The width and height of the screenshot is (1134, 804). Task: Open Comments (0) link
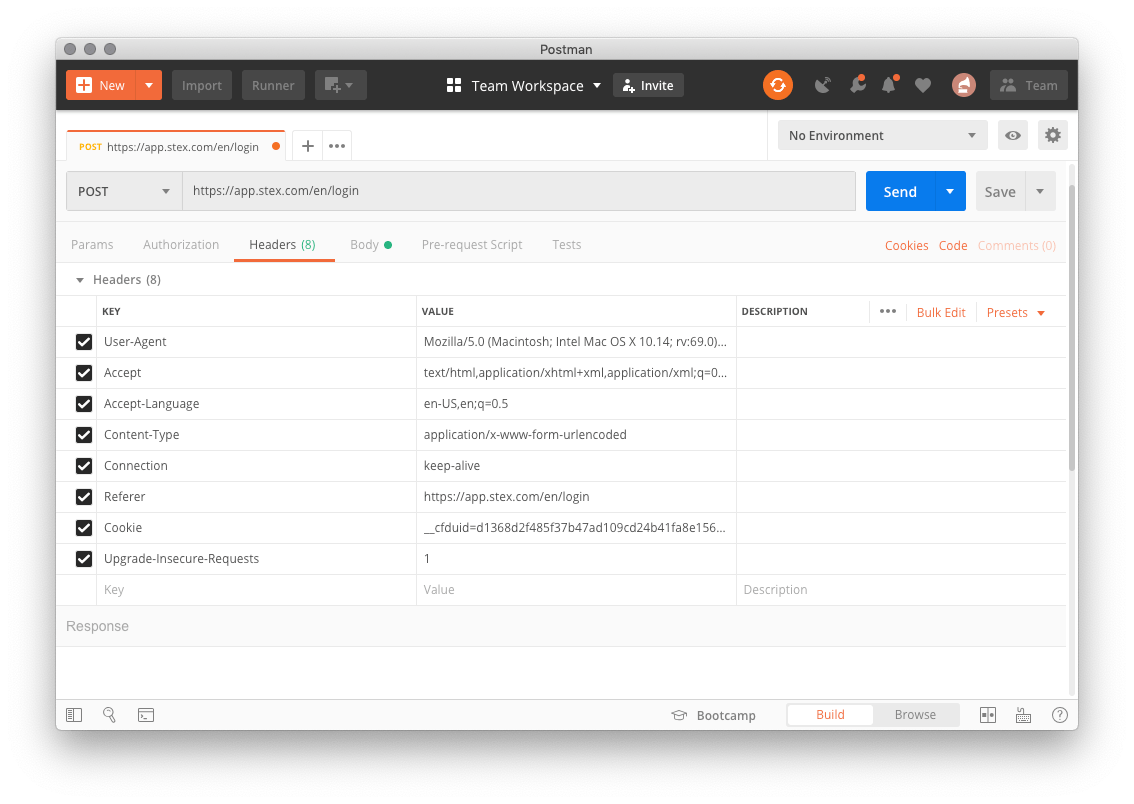pyautogui.click(x=1016, y=246)
